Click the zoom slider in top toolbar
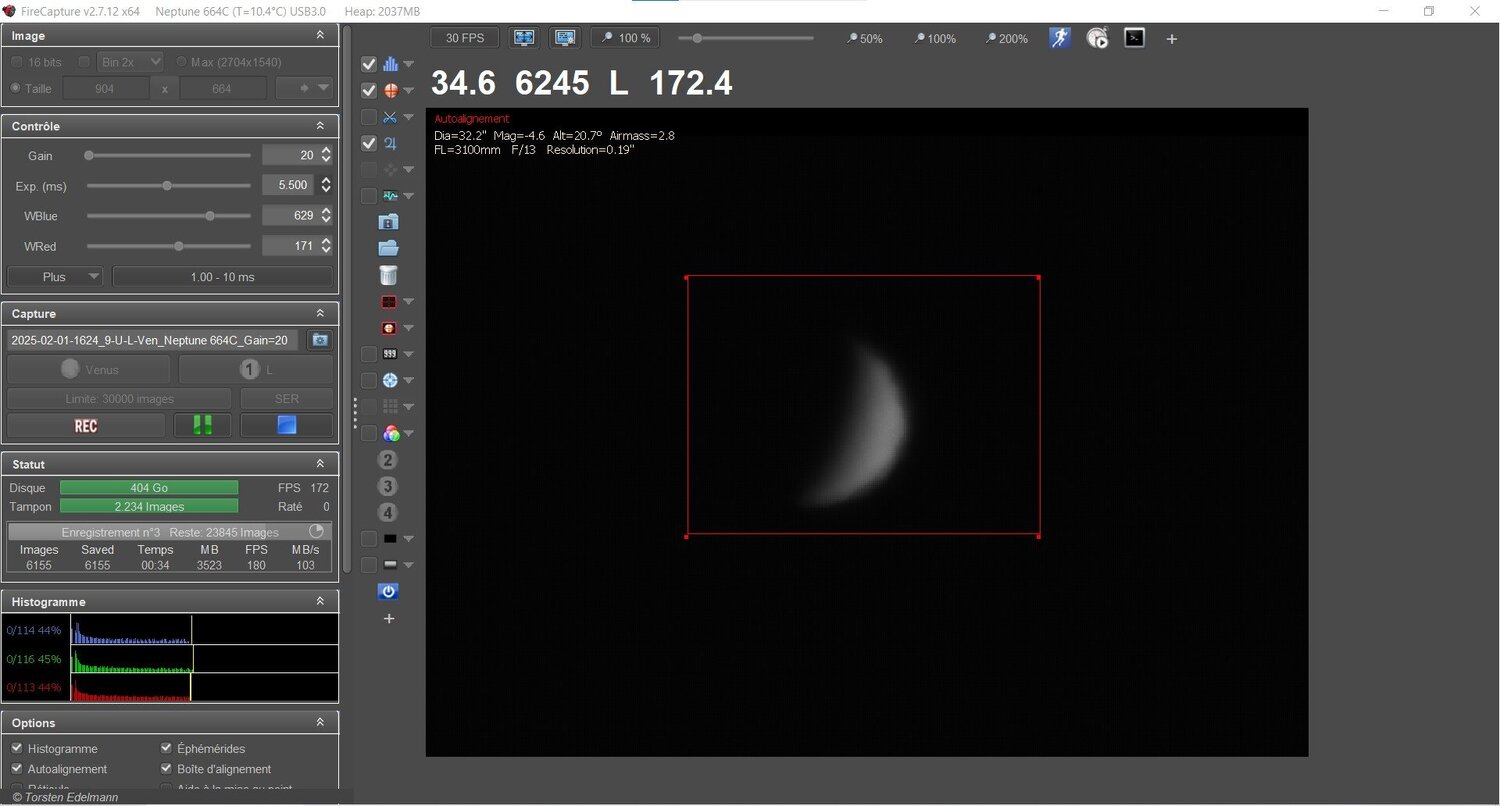Viewport: 1500px width, 806px height. click(x=746, y=38)
